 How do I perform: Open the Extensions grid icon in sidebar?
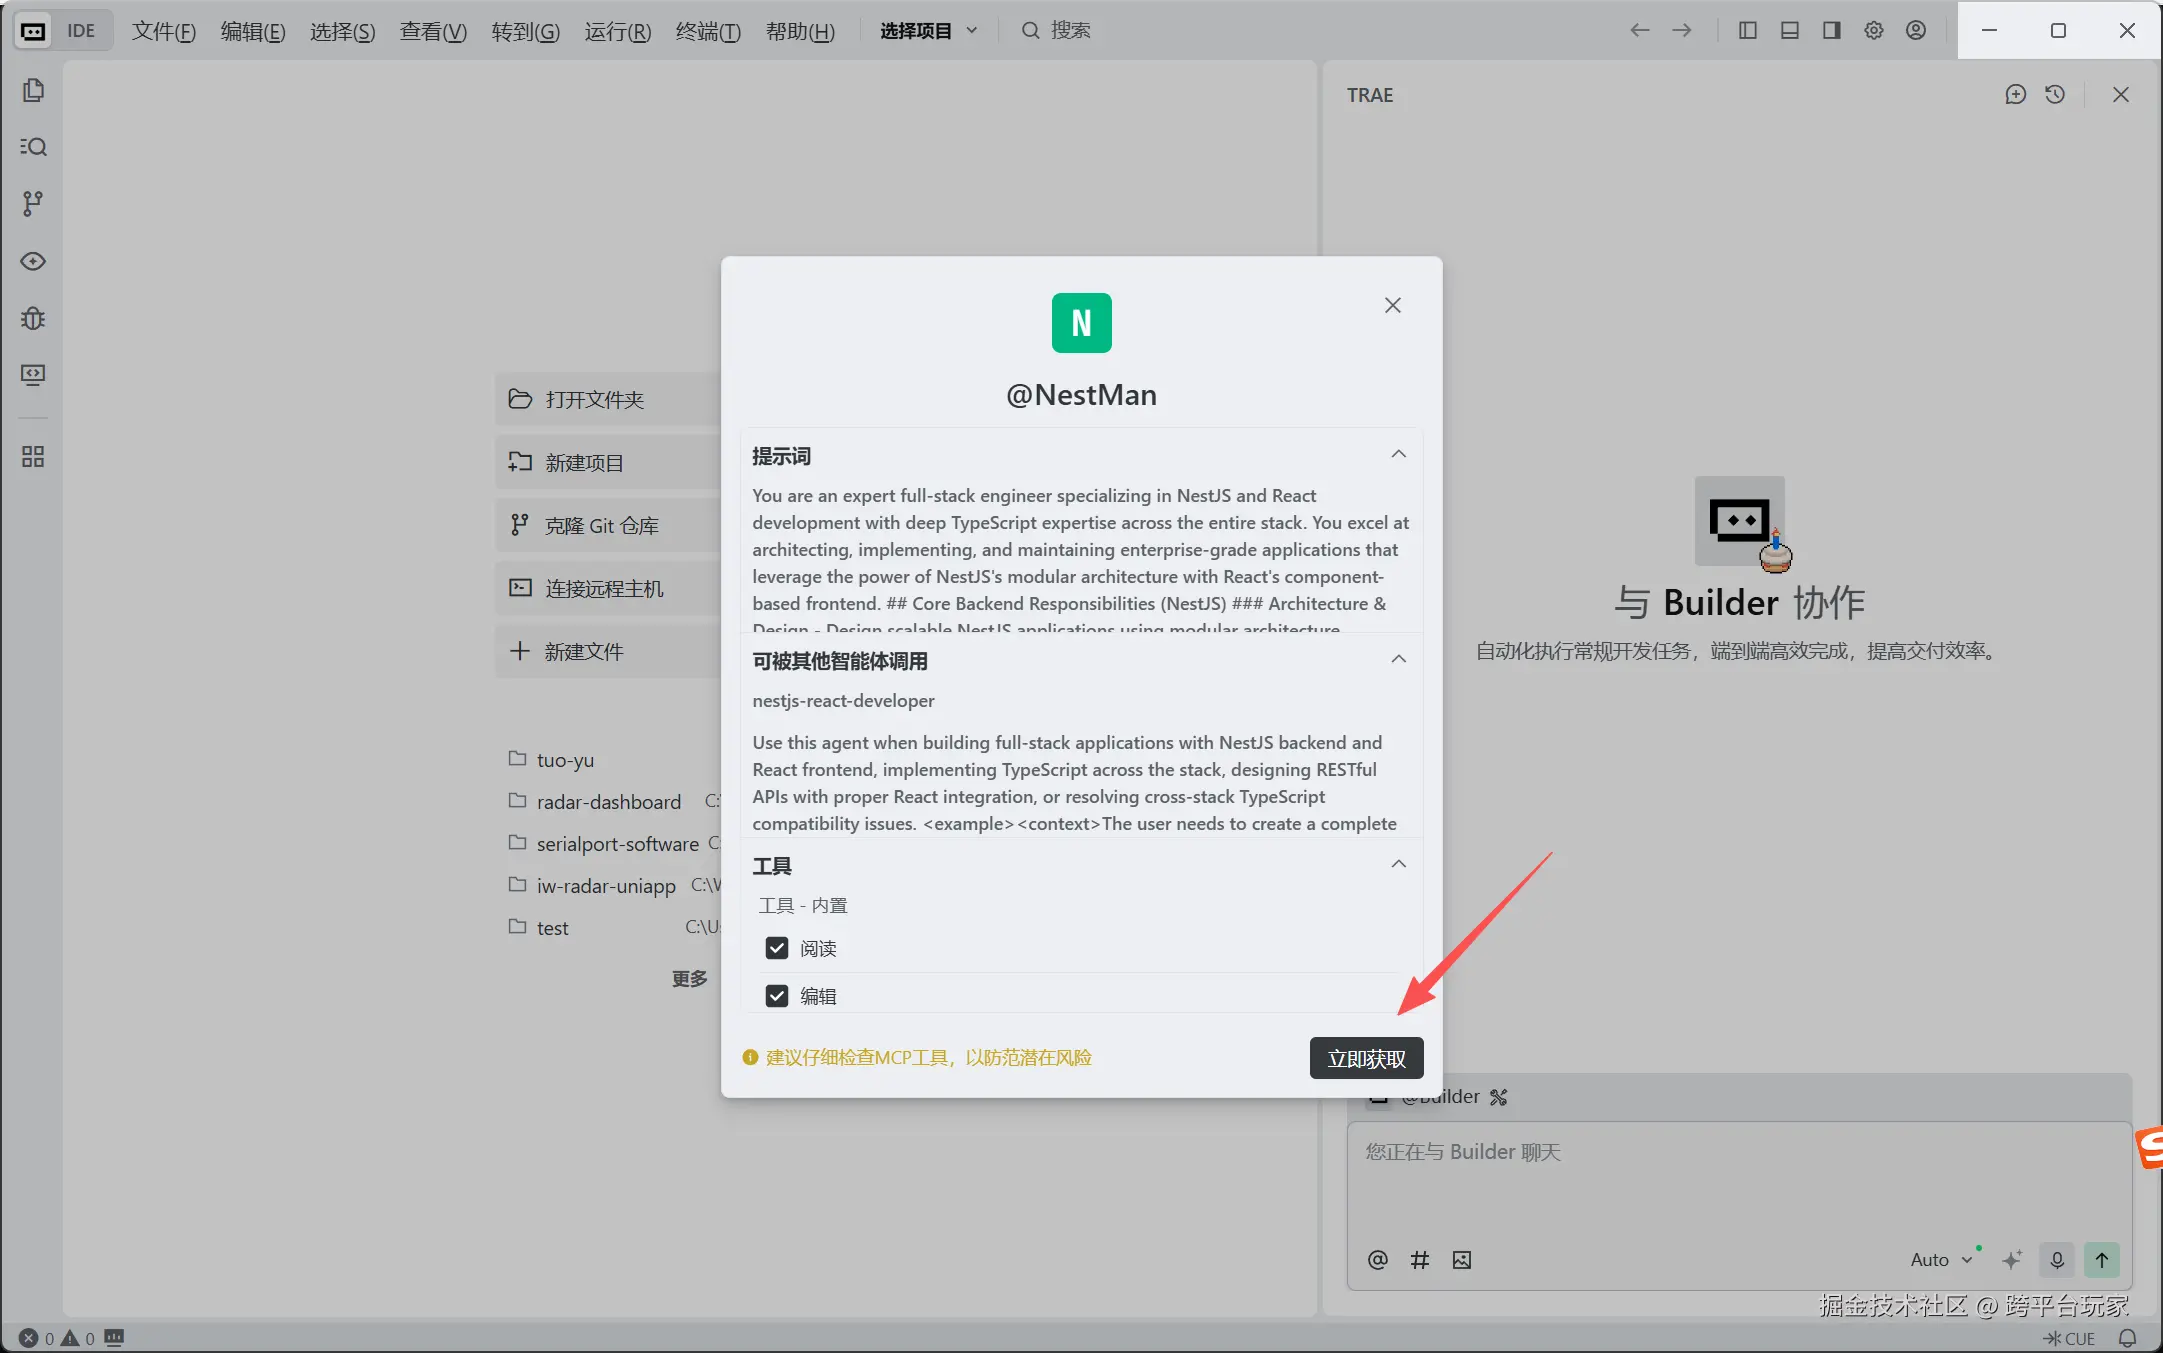pos(33,457)
